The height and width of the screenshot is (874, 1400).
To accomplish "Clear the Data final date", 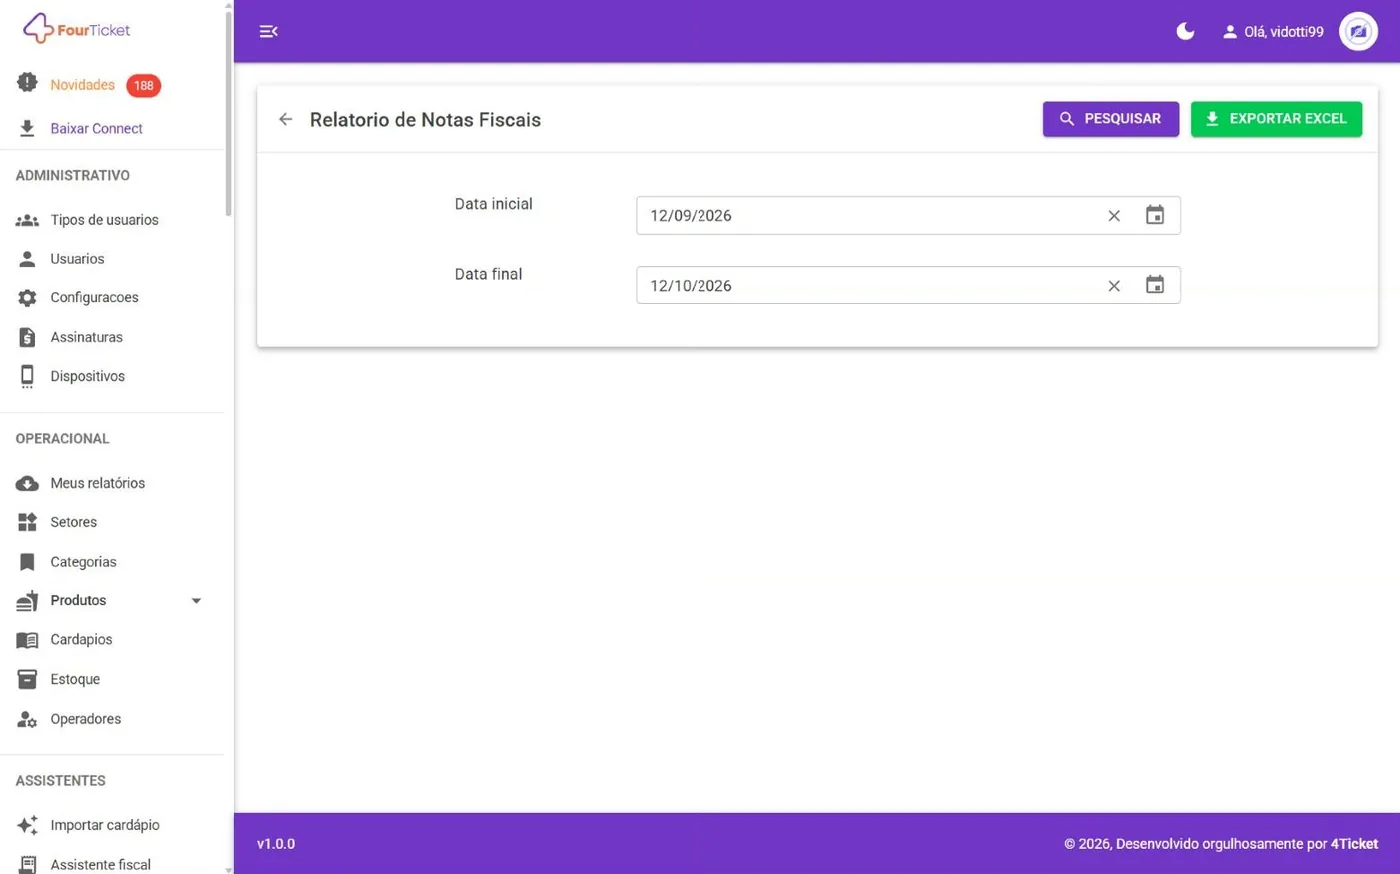I will coord(1114,286).
